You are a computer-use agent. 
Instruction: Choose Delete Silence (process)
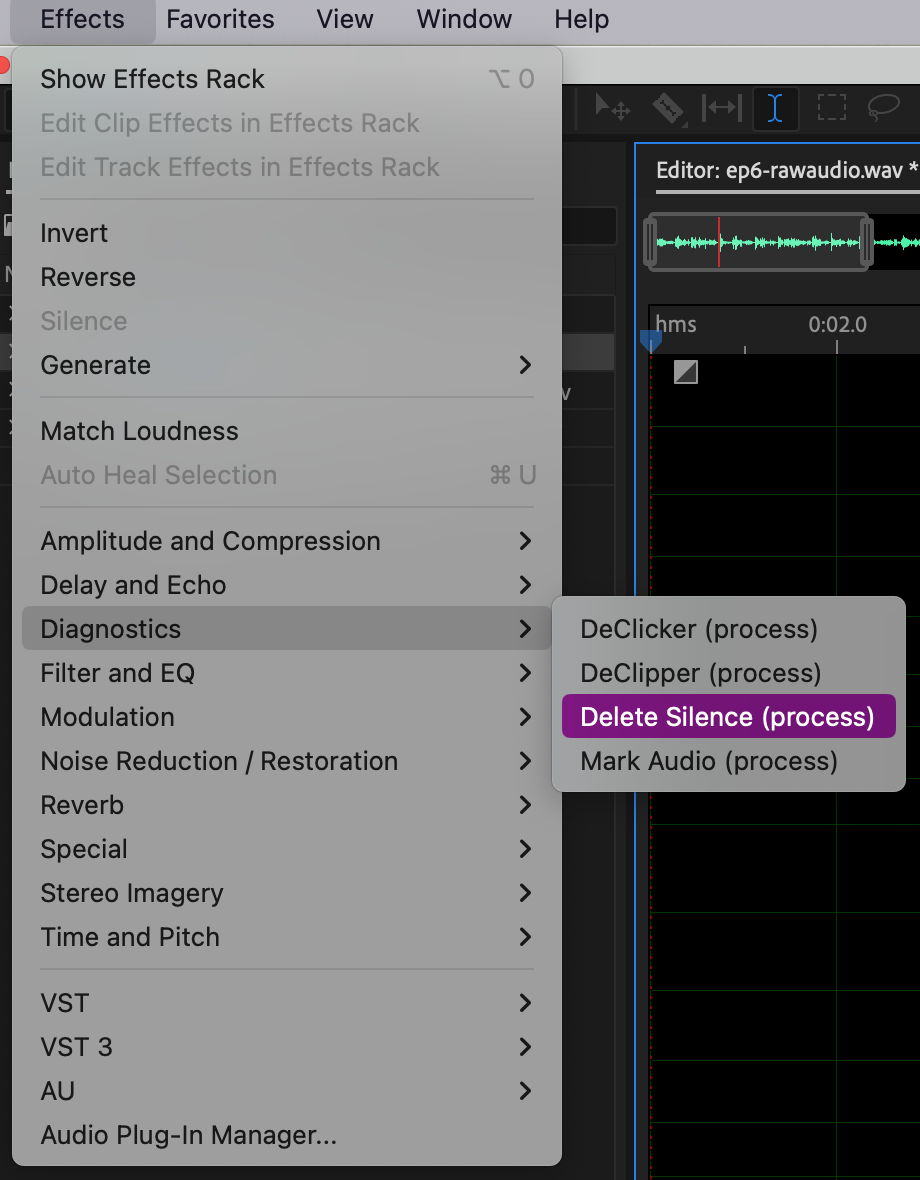point(727,717)
